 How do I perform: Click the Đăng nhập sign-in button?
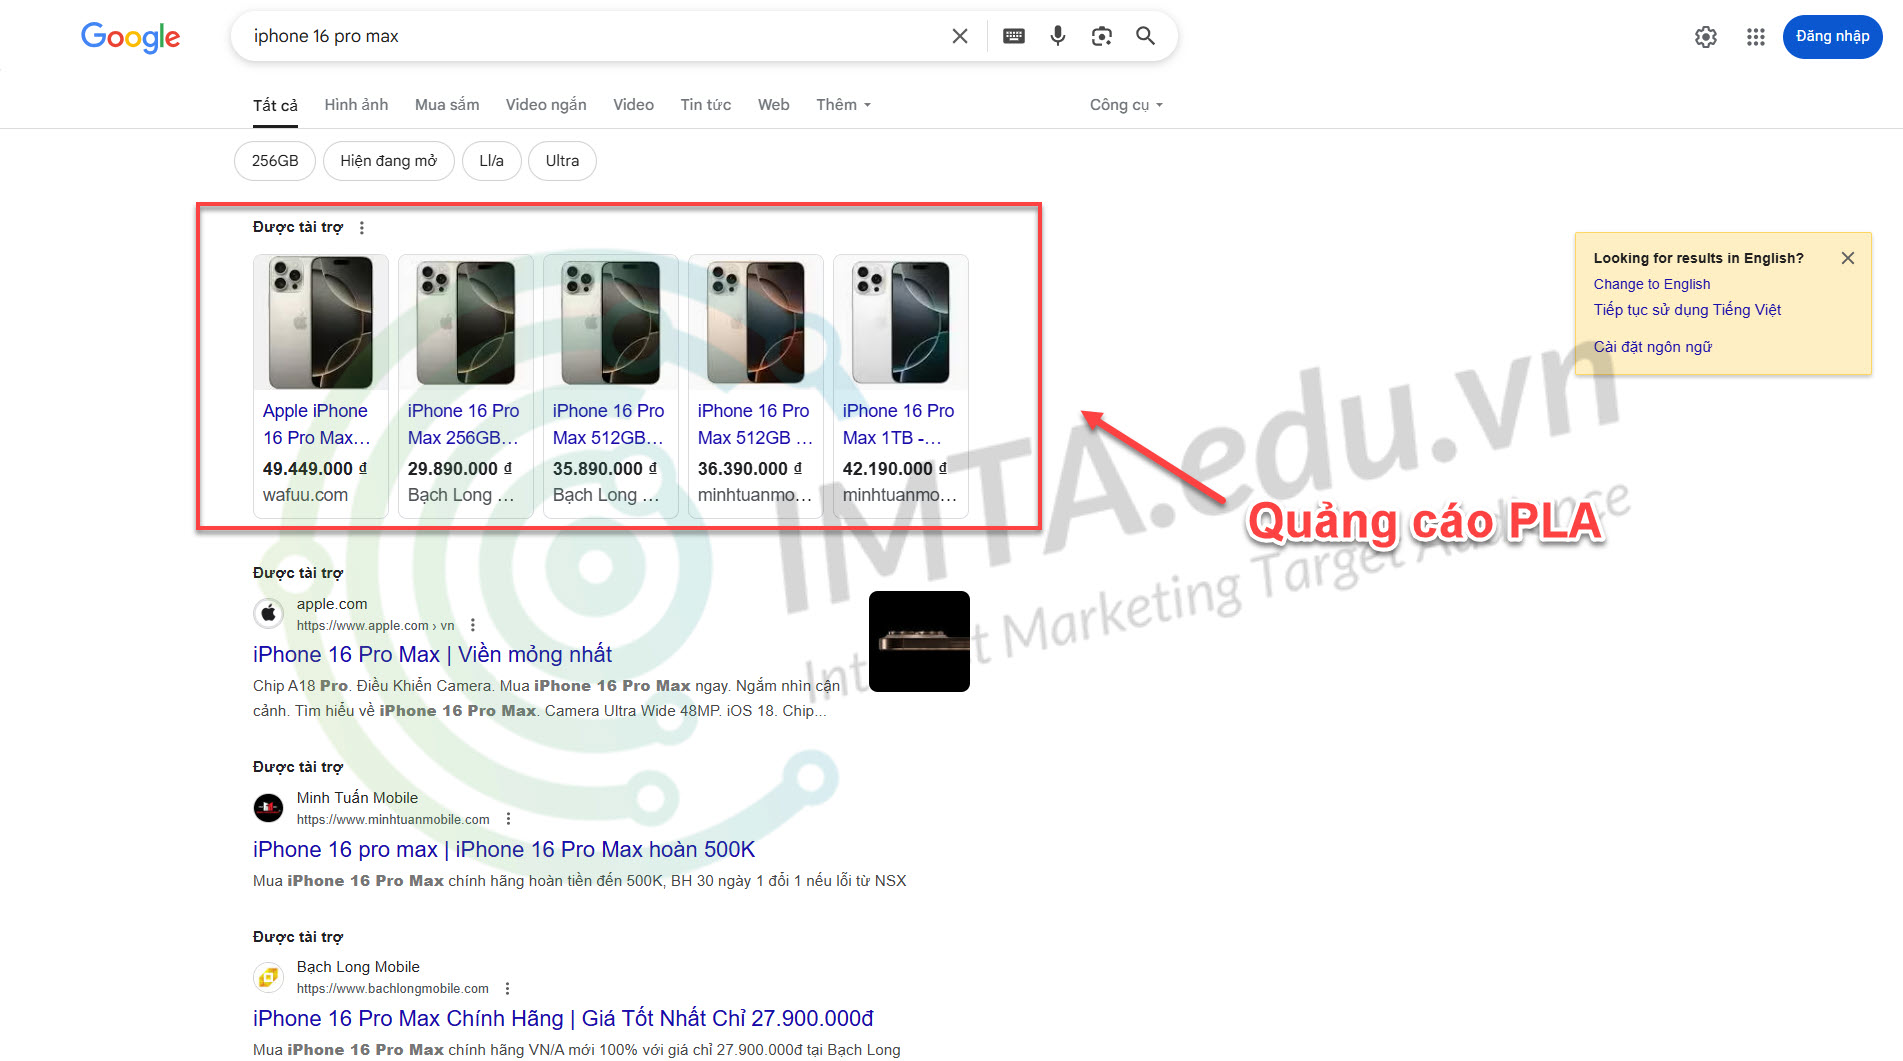coord(1832,37)
